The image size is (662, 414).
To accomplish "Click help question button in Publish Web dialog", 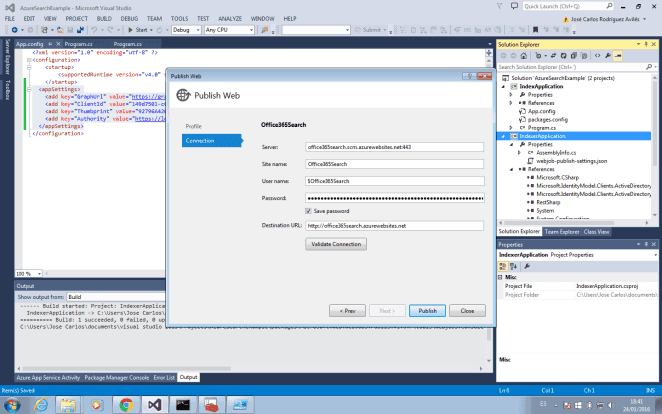I will pyautogui.click(x=469, y=76).
